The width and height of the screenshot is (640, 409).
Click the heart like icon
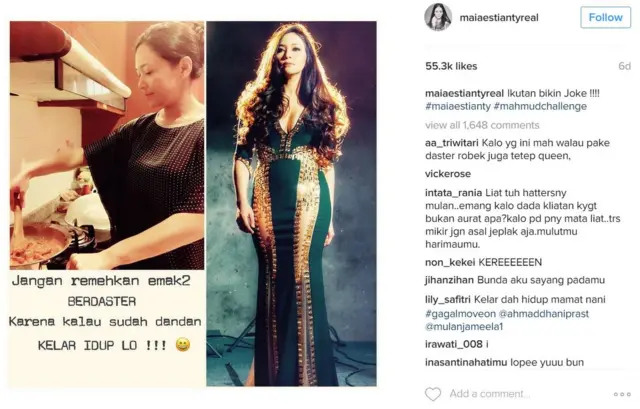(x=433, y=394)
